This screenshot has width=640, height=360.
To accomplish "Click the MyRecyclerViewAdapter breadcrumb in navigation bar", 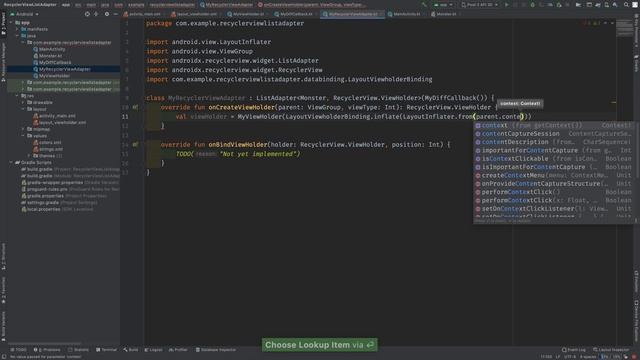I will pyautogui.click(x=226, y=5).
